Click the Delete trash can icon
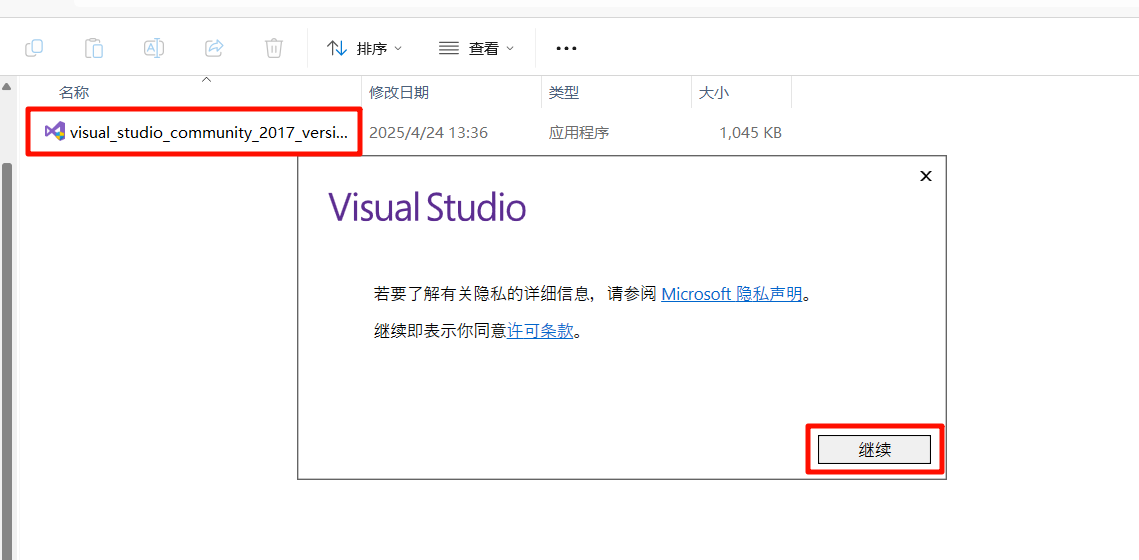1139x560 pixels. pyautogui.click(x=273, y=49)
